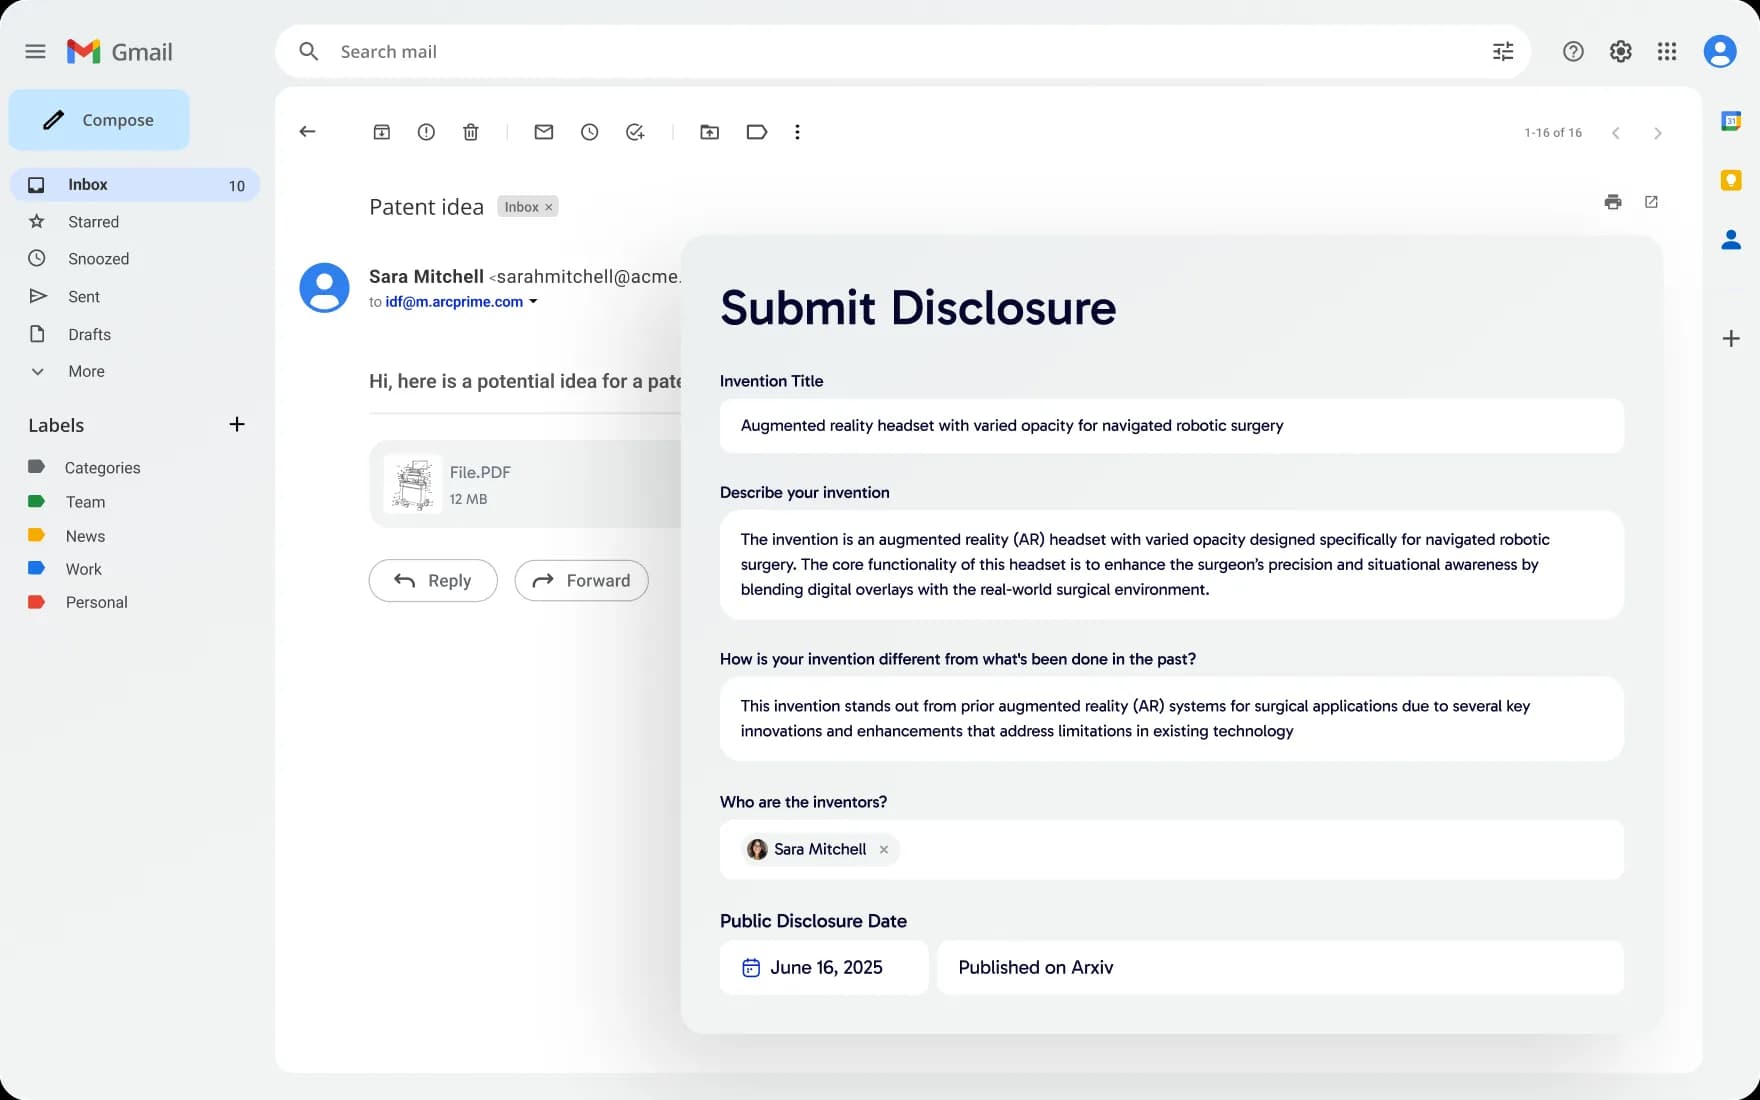Report this email as spam
This screenshot has height=1100, width=1760.
[x=426, y=132]
